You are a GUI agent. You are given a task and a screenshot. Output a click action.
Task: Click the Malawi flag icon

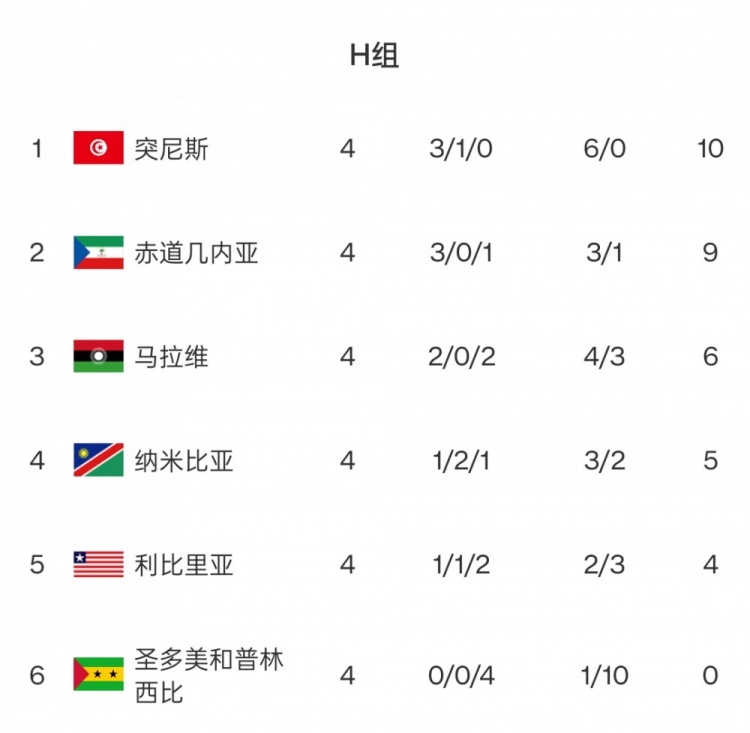(98, 356)
